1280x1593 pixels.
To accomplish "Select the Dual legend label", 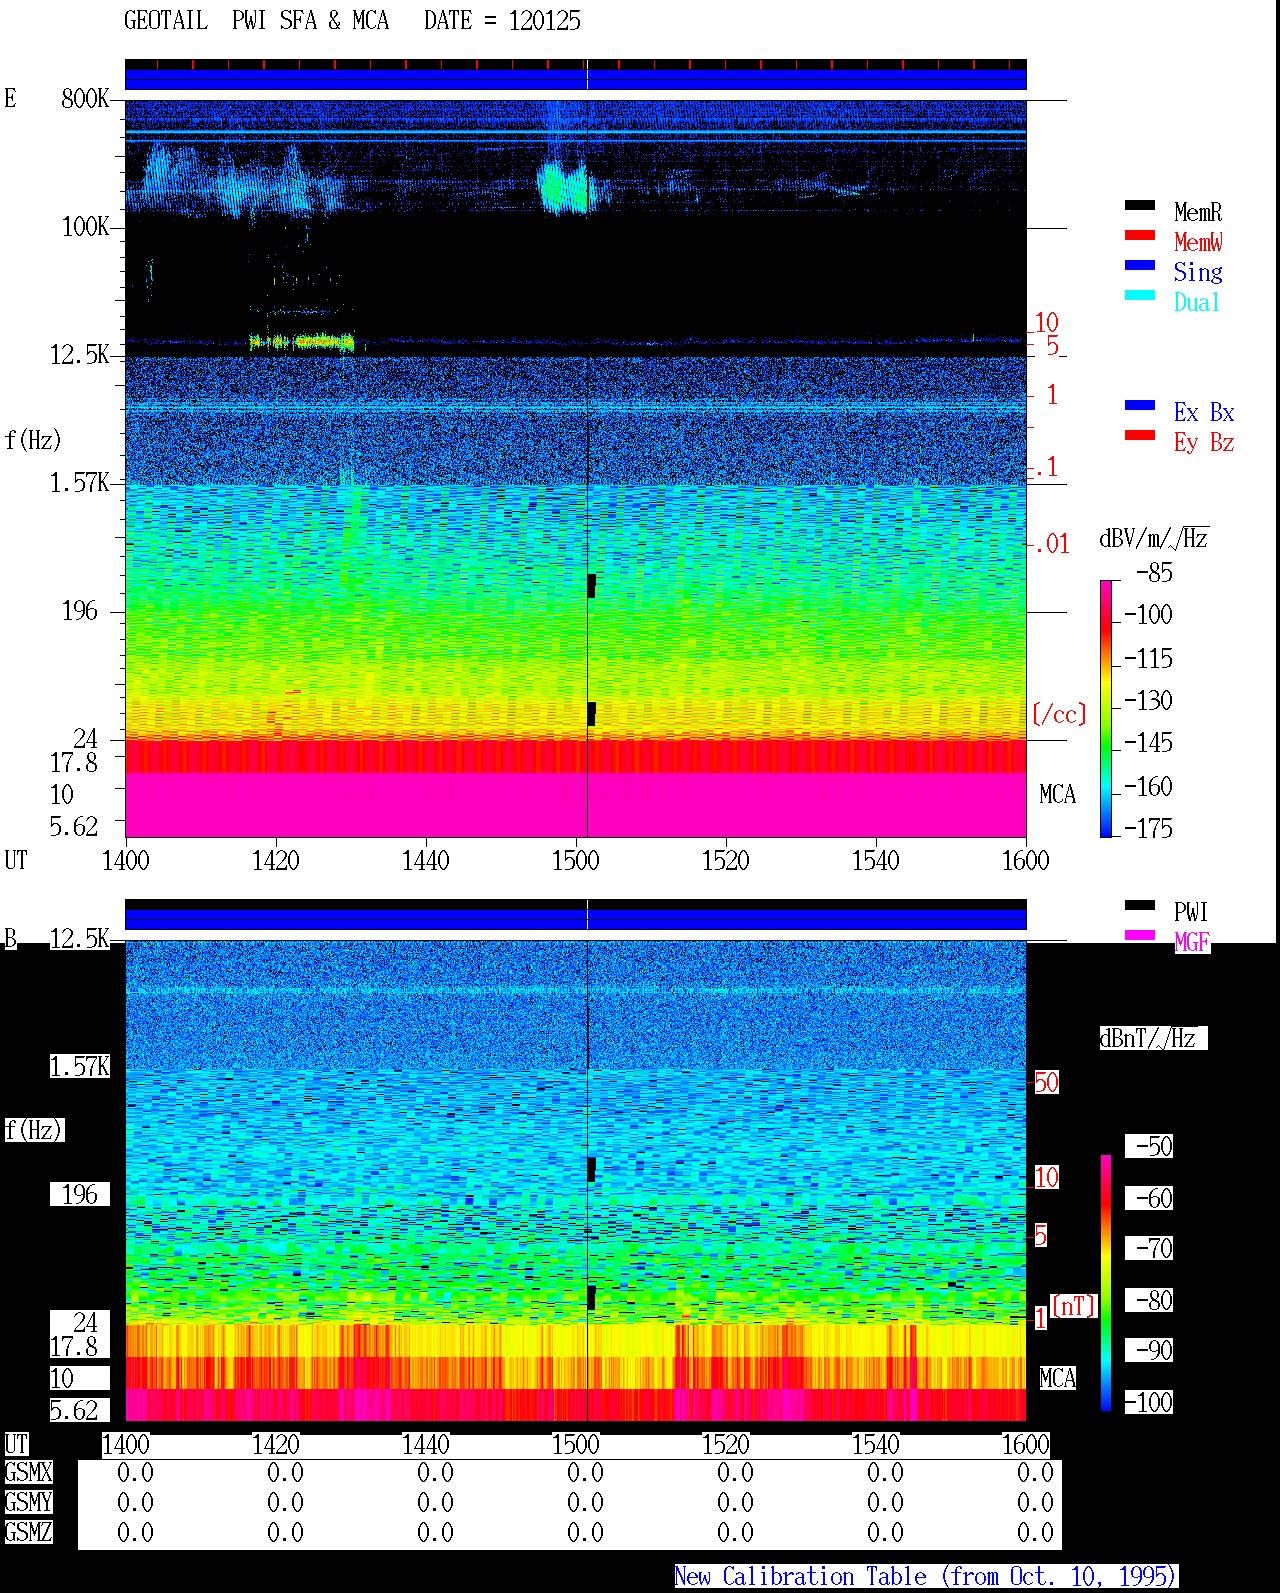I will point(1198,302).
